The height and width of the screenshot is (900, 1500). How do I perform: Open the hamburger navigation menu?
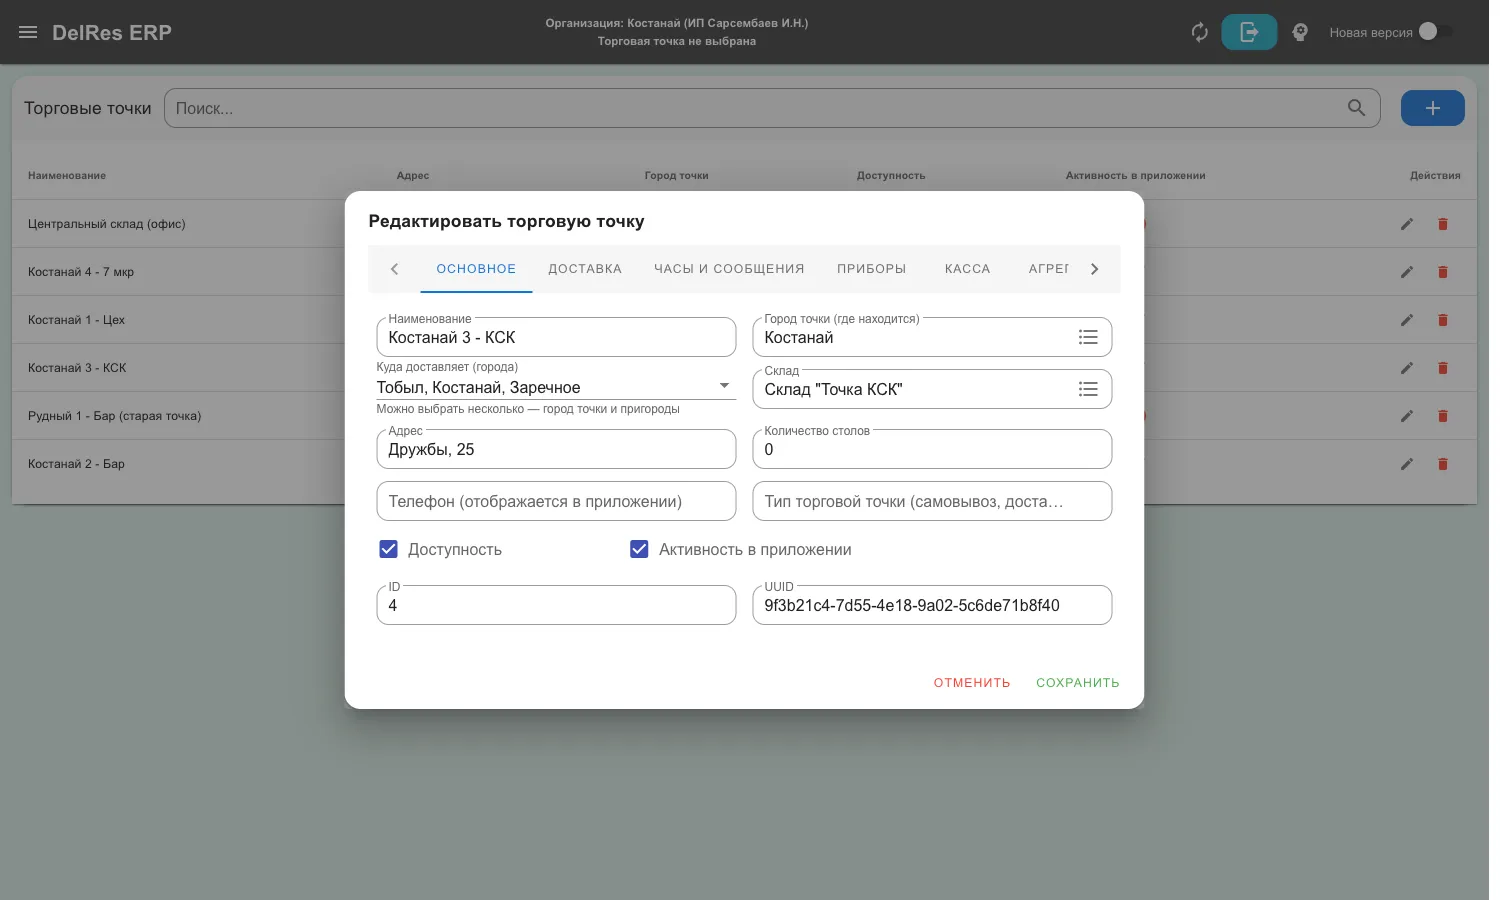click(x=28, y=32)
